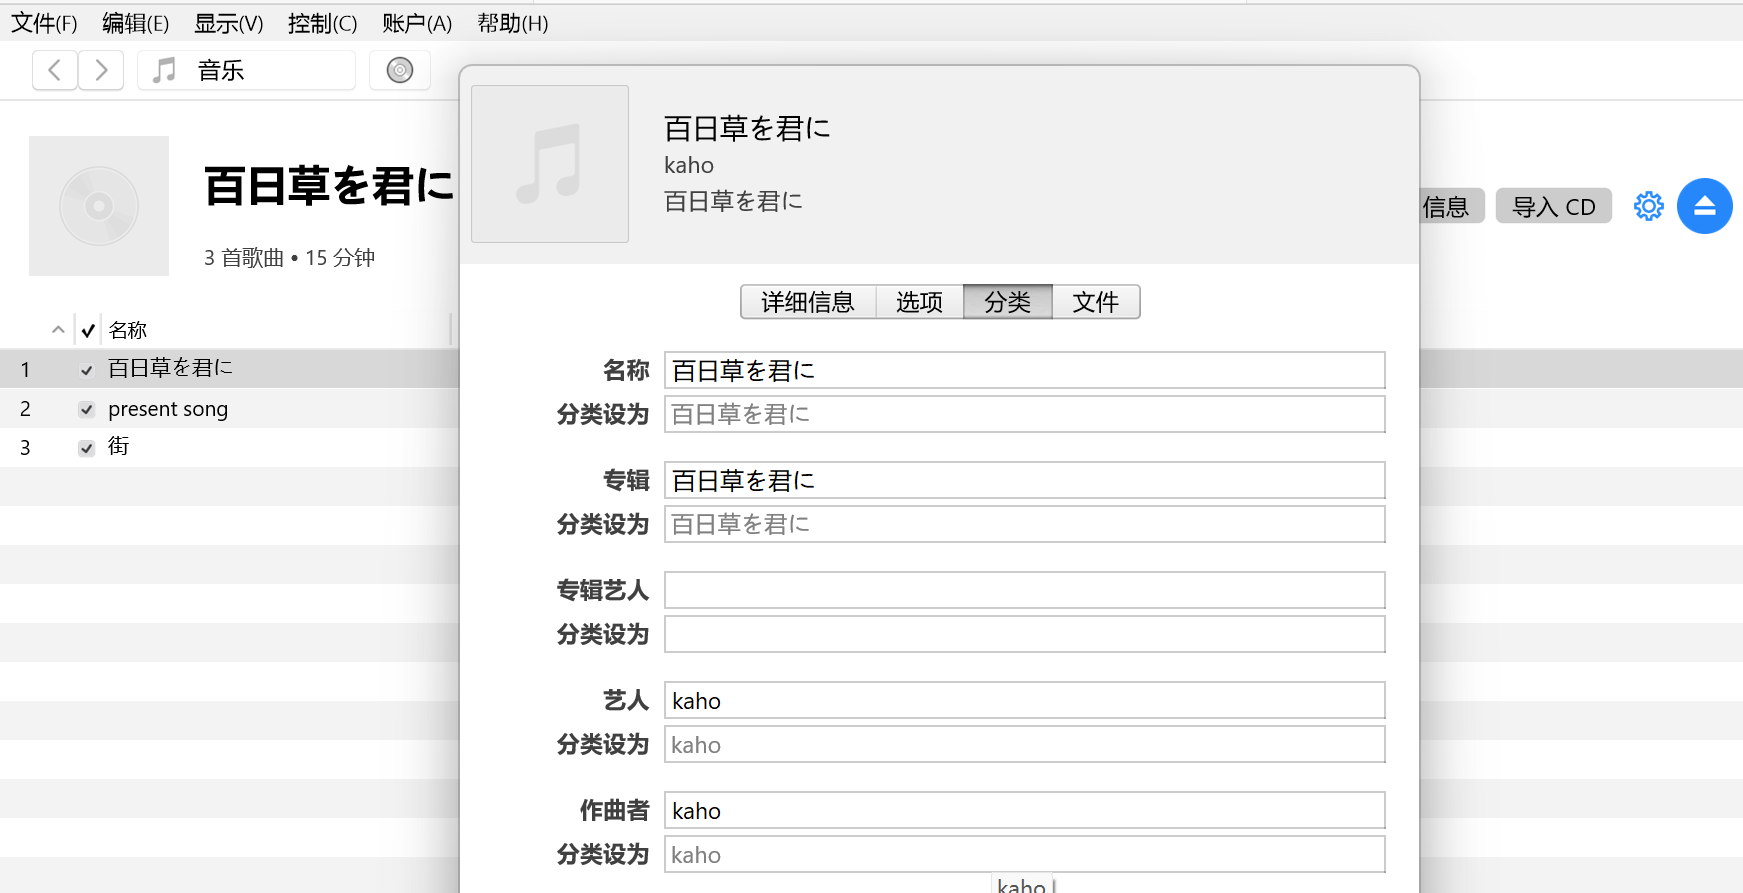Click the 分类设为 field under 专辑艺人
This screenshot has height=893, width=1743.
click(1025, 634)
